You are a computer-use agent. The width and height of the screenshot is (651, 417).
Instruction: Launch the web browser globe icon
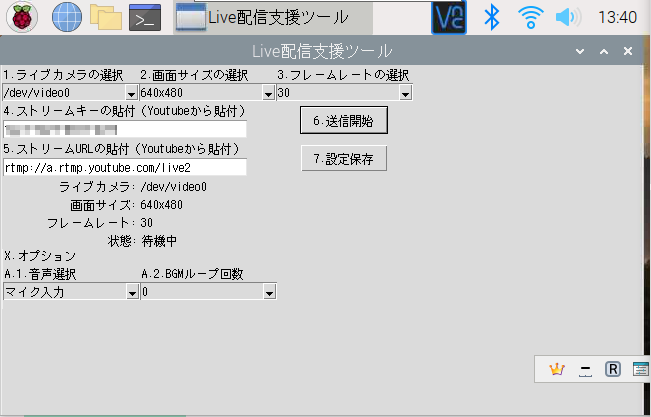click(x=66, y=17)
